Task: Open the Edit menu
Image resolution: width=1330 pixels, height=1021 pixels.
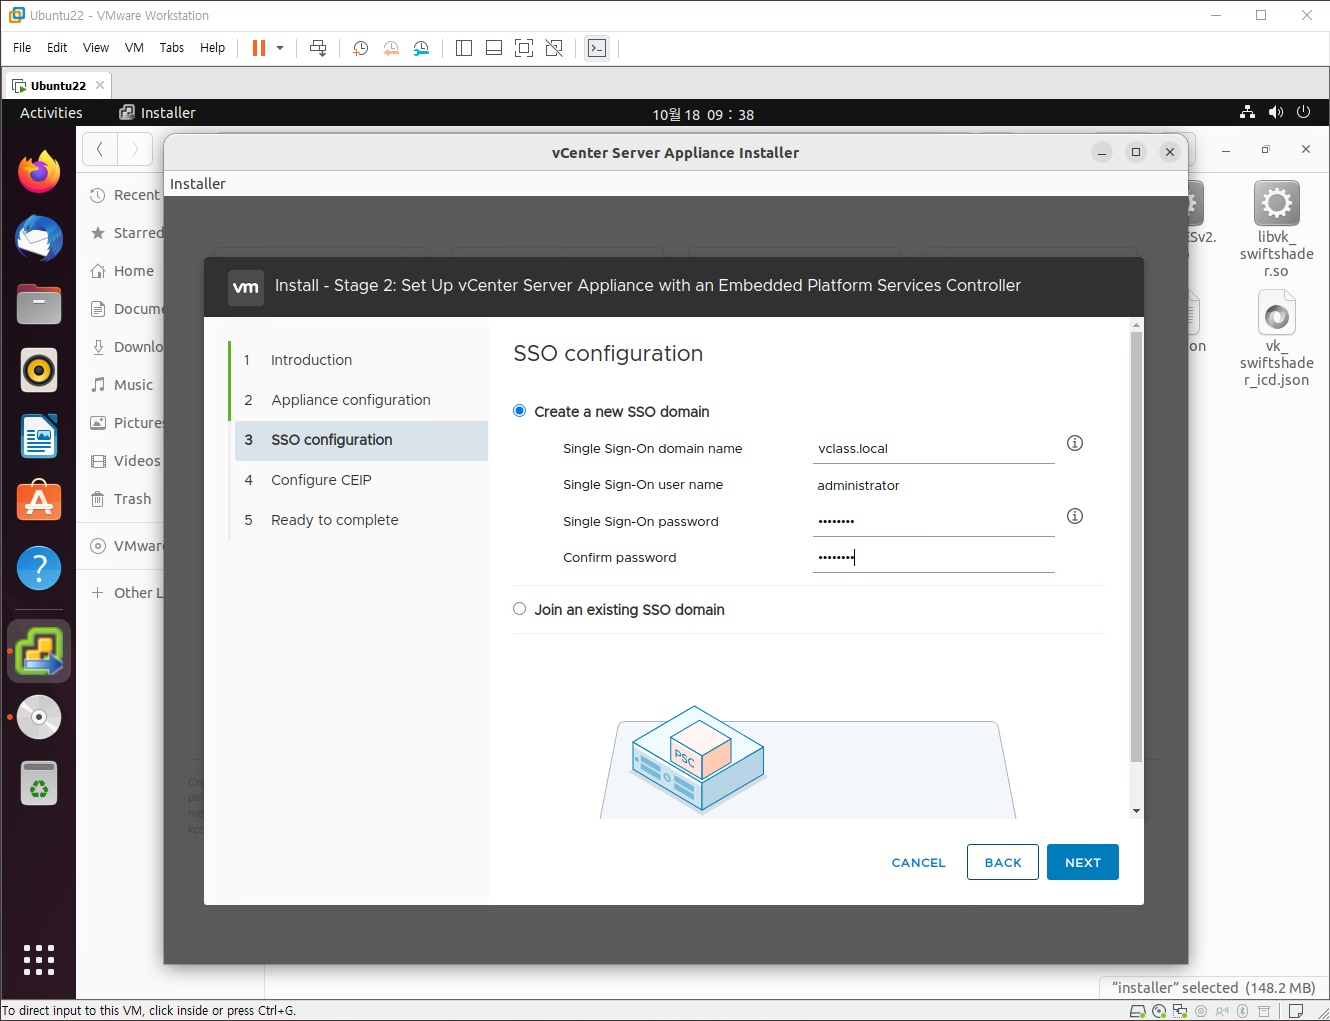Action: point(57,48)
